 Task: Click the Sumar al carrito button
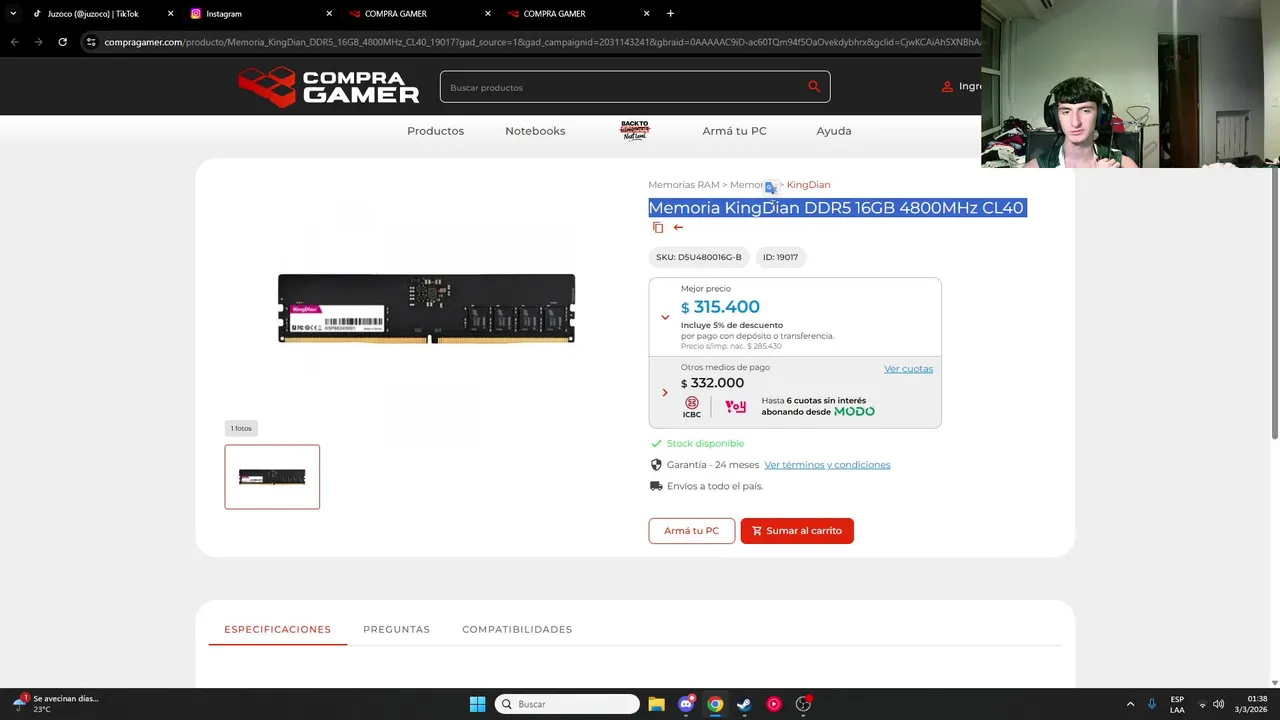coord(797,531)
